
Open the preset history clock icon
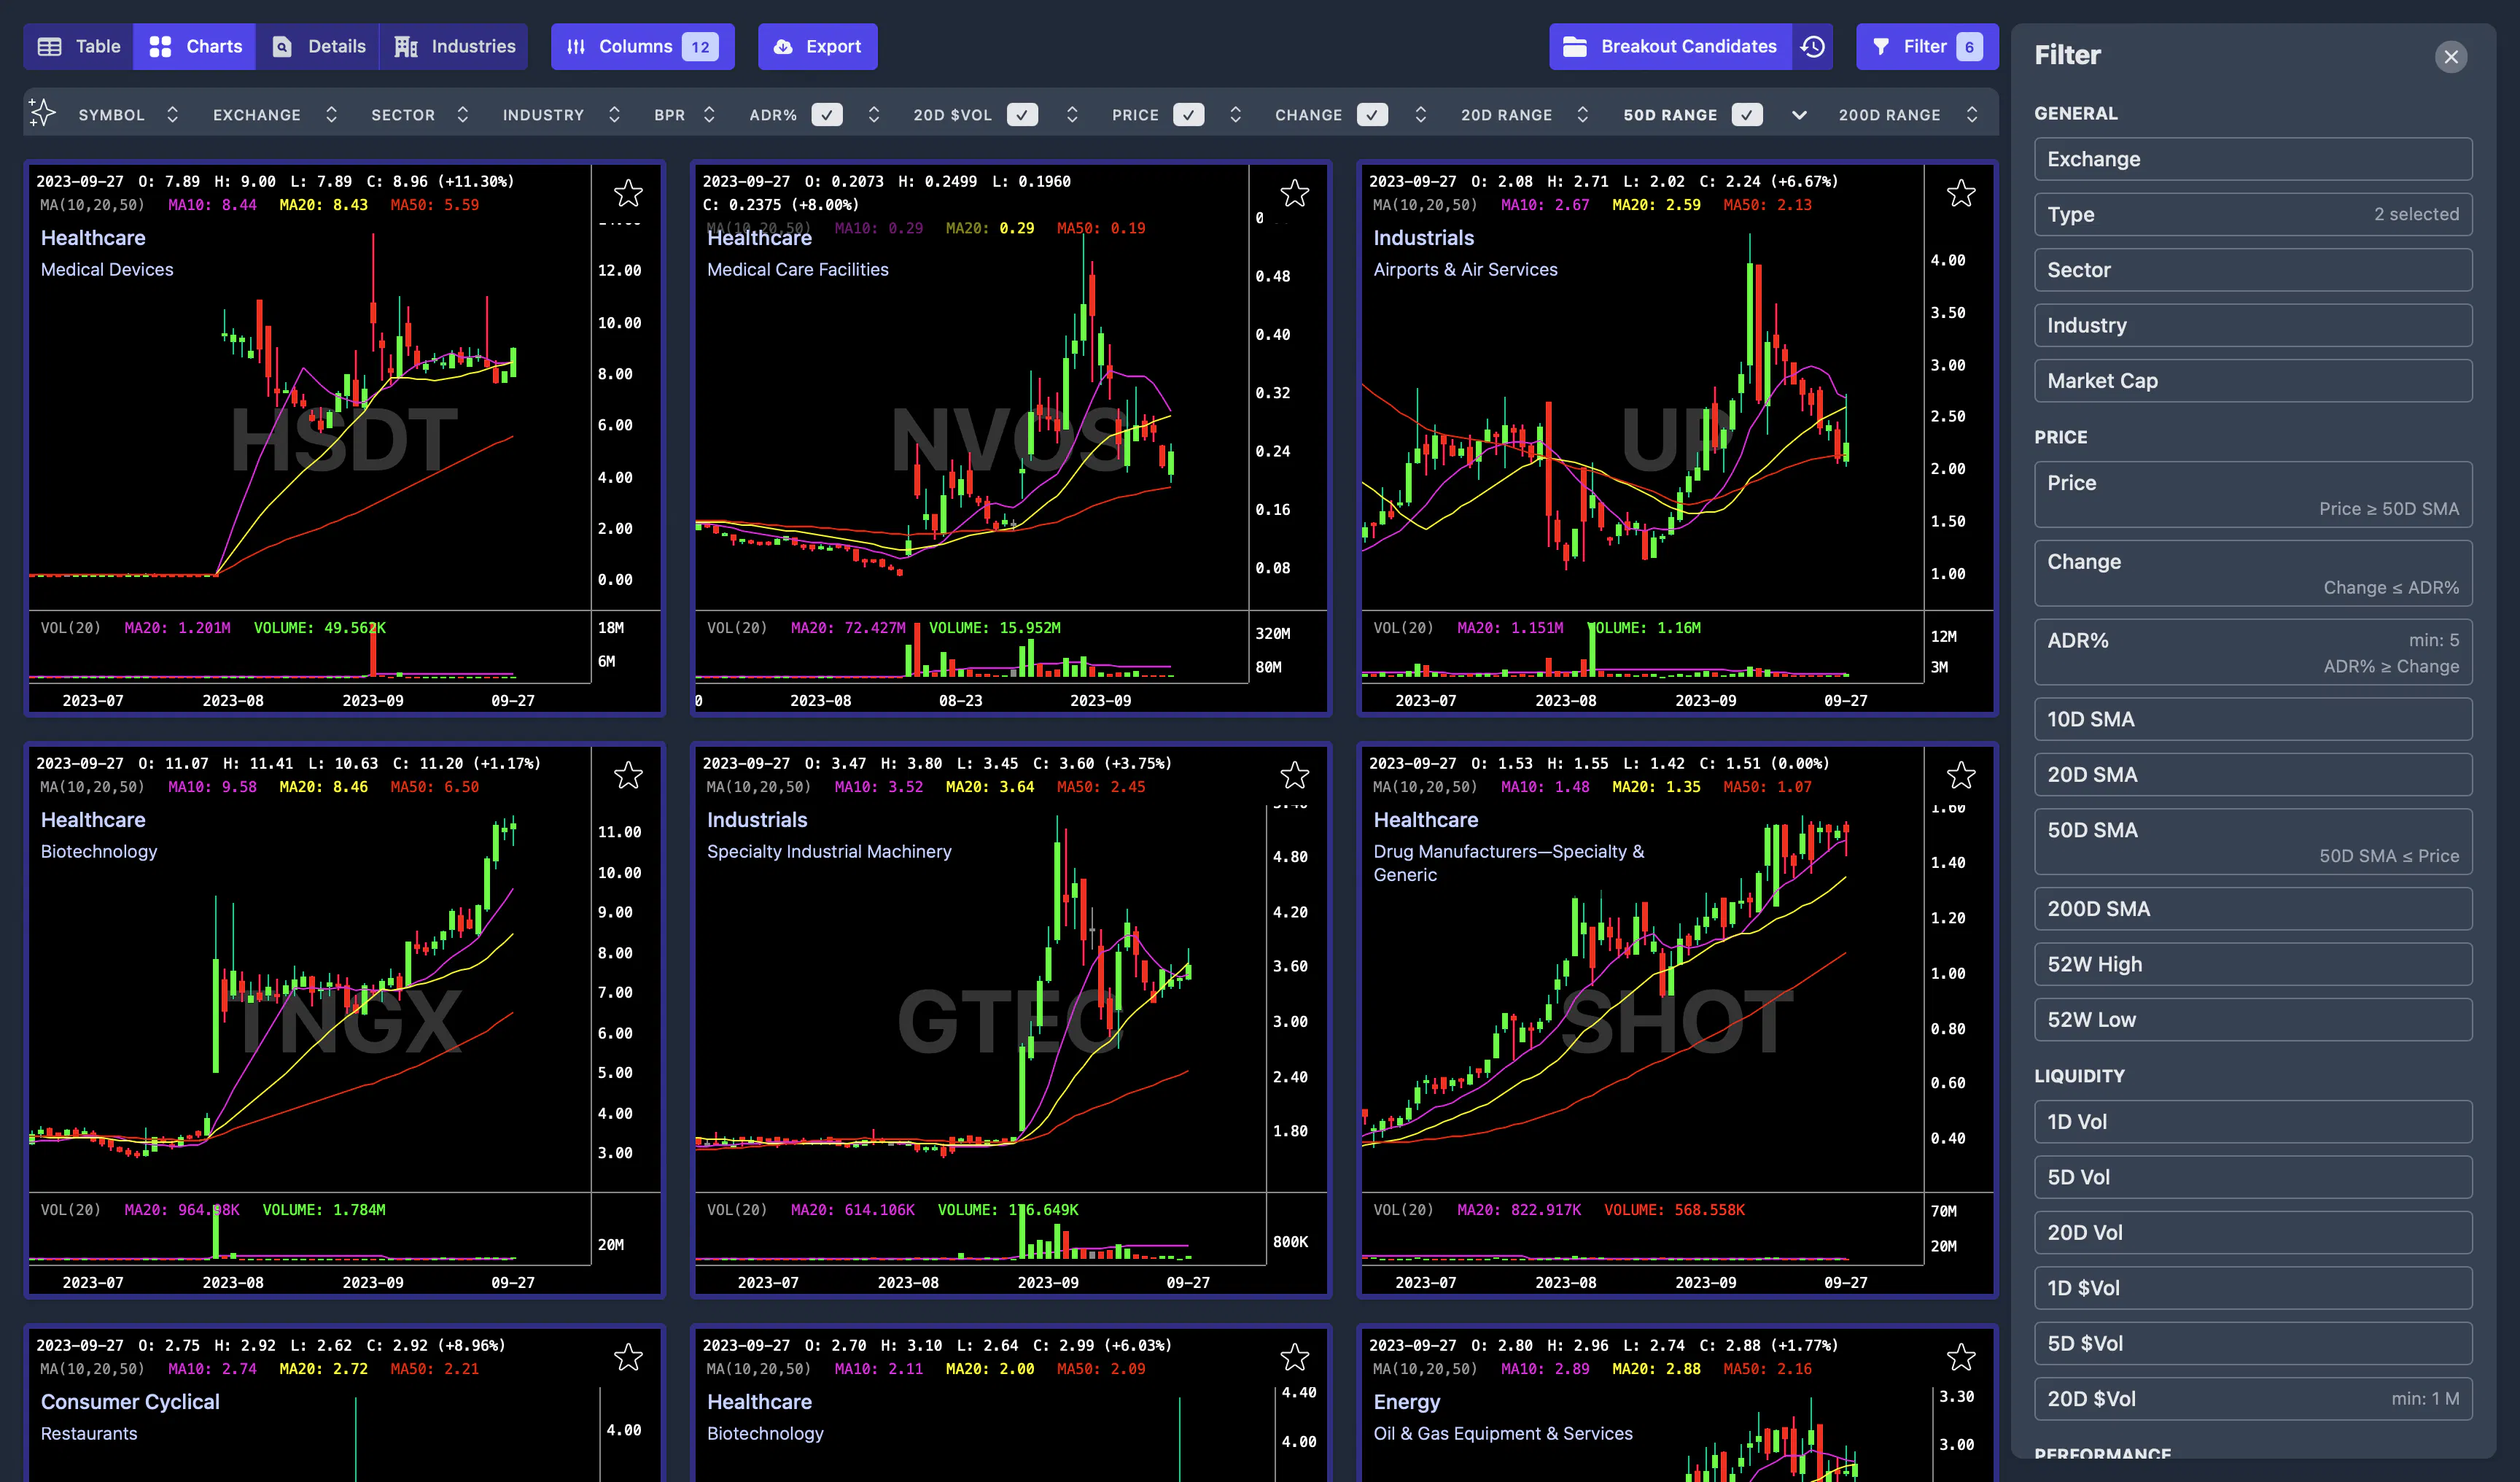[x=1812, y=46]
